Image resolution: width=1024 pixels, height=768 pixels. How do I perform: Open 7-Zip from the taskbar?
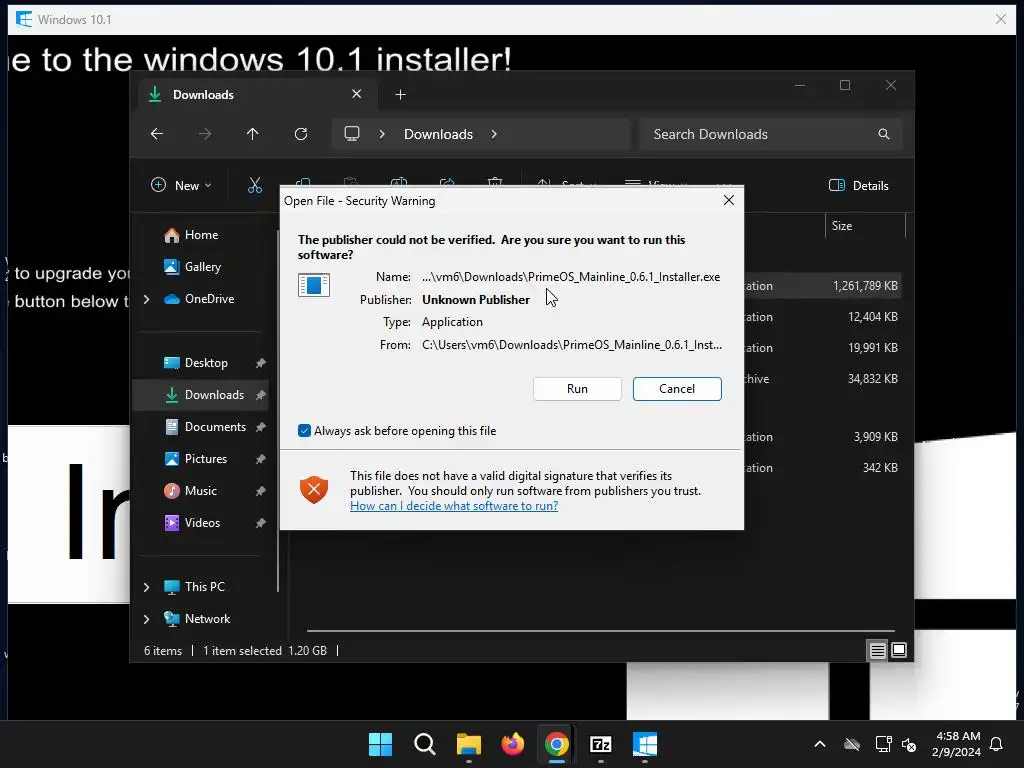(x=601, y=744)
